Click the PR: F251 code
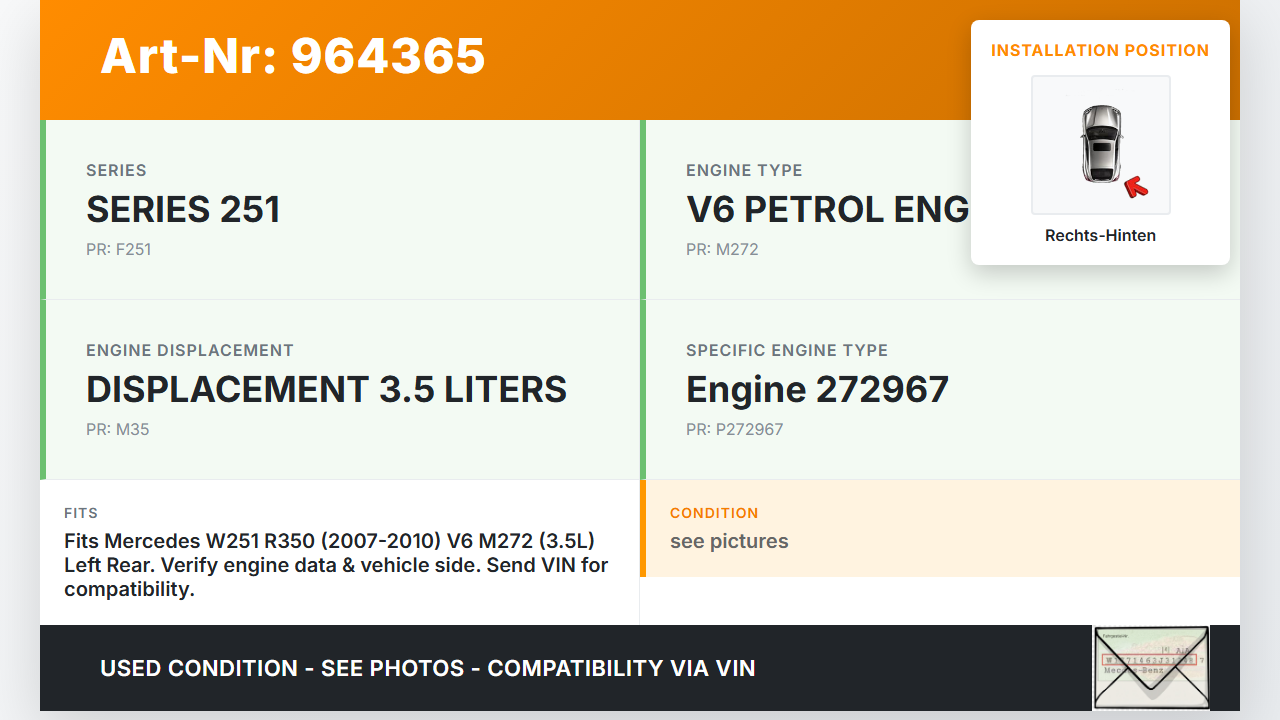This screenshot has width=1280, height=720. pyautogui.click(x=118, y=249)
